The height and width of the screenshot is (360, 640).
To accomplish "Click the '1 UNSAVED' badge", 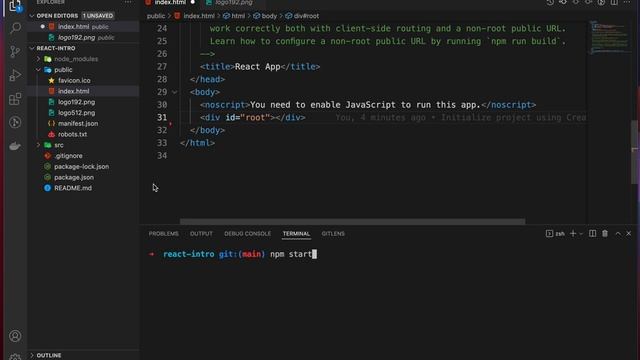I will pyautogui.click(x=98, y=16).
